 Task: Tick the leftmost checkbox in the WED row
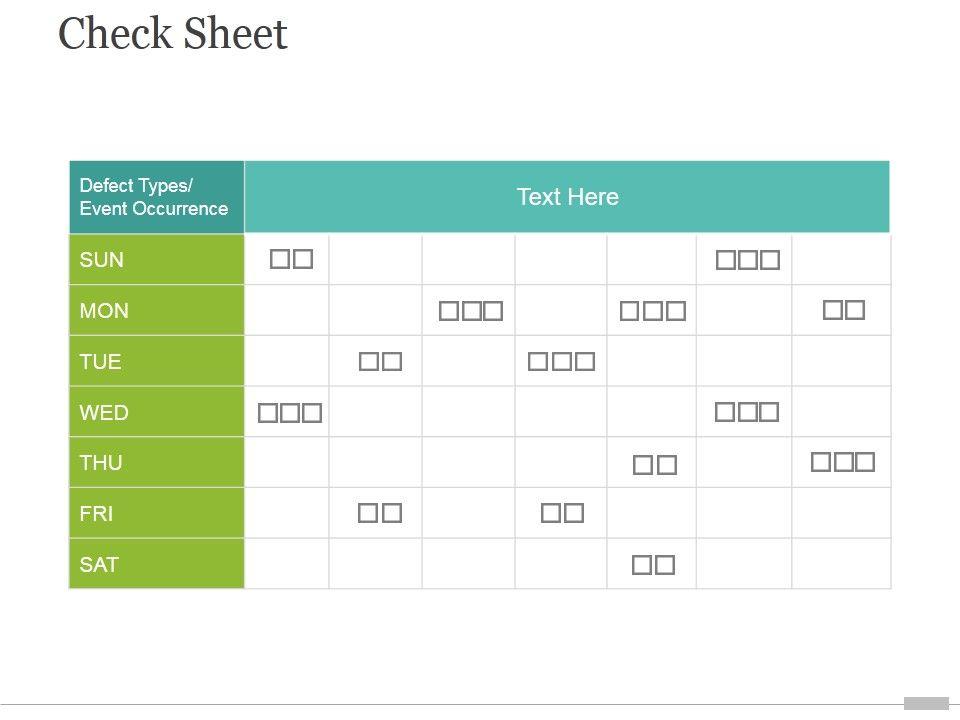[x=269, y=413]
